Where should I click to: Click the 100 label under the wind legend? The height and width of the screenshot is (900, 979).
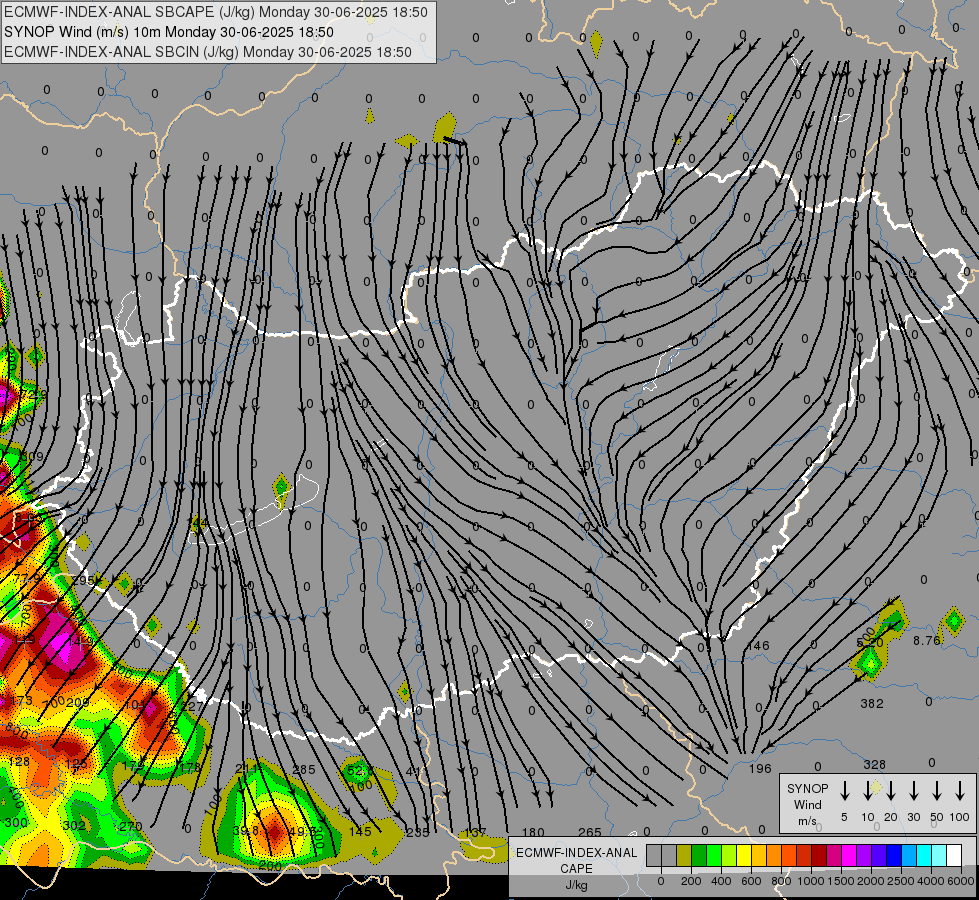(x=960, y=817)
